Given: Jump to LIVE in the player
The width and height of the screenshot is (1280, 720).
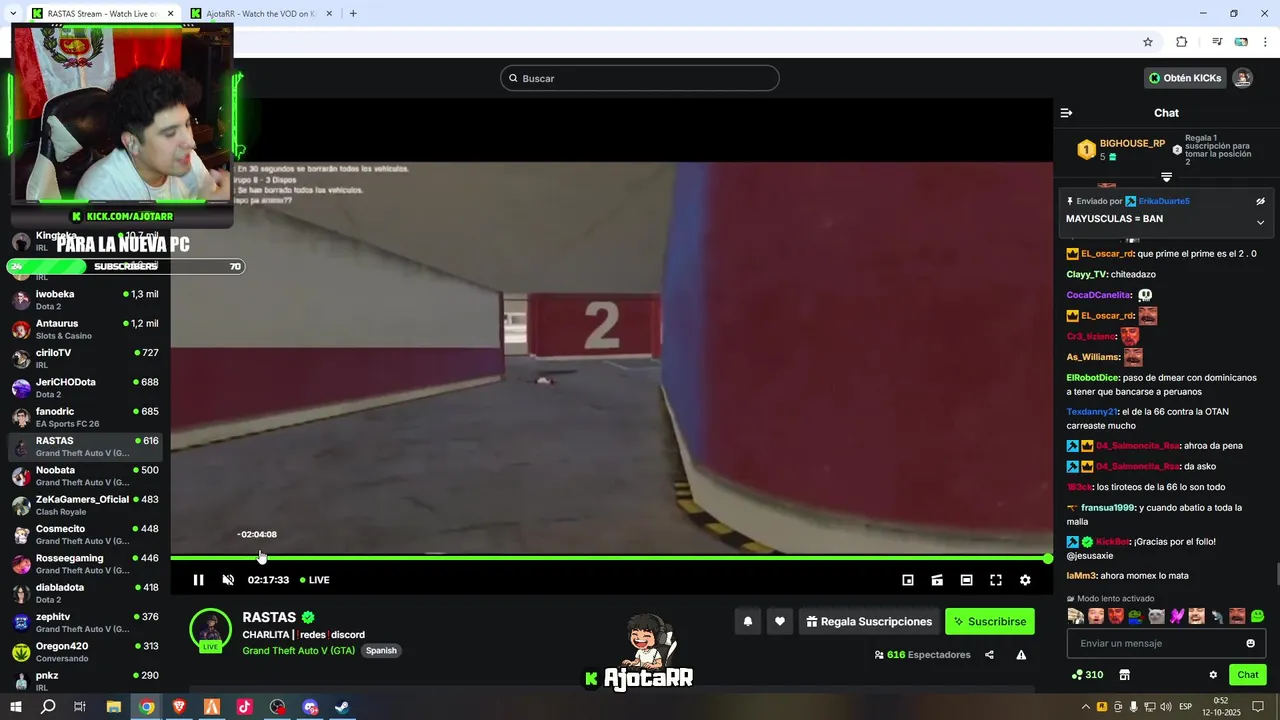Looking at the screenshot, I should 315,580.
